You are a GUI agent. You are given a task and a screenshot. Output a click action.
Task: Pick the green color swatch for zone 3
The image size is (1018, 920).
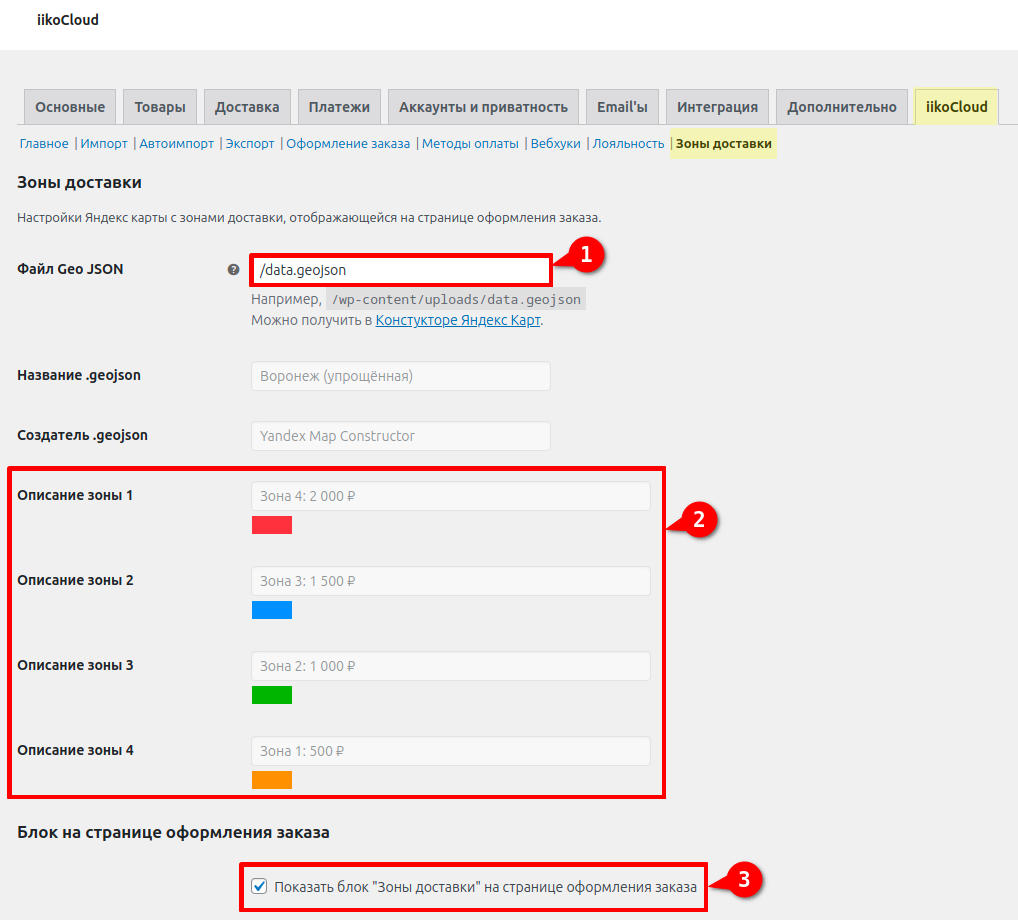tap(272, 695)
